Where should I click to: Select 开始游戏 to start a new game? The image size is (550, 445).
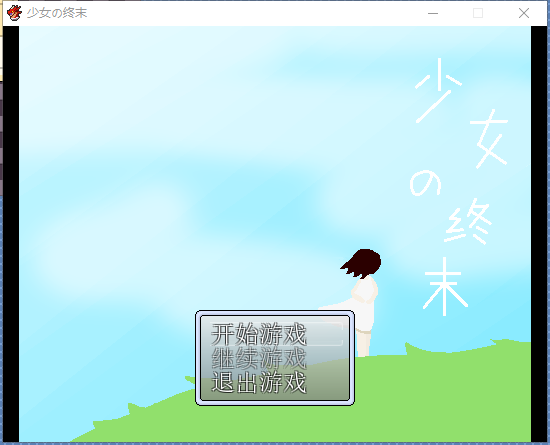(x=259, y=334)
